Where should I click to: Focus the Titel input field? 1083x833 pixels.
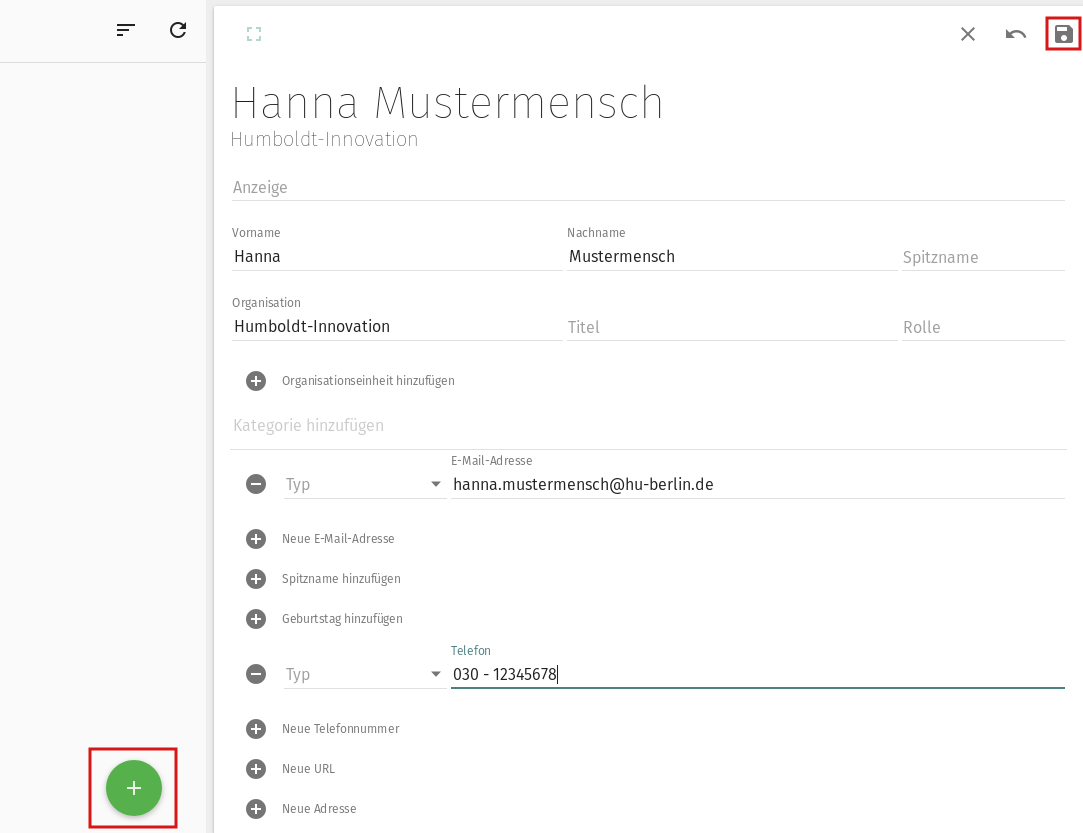(731, 327)
